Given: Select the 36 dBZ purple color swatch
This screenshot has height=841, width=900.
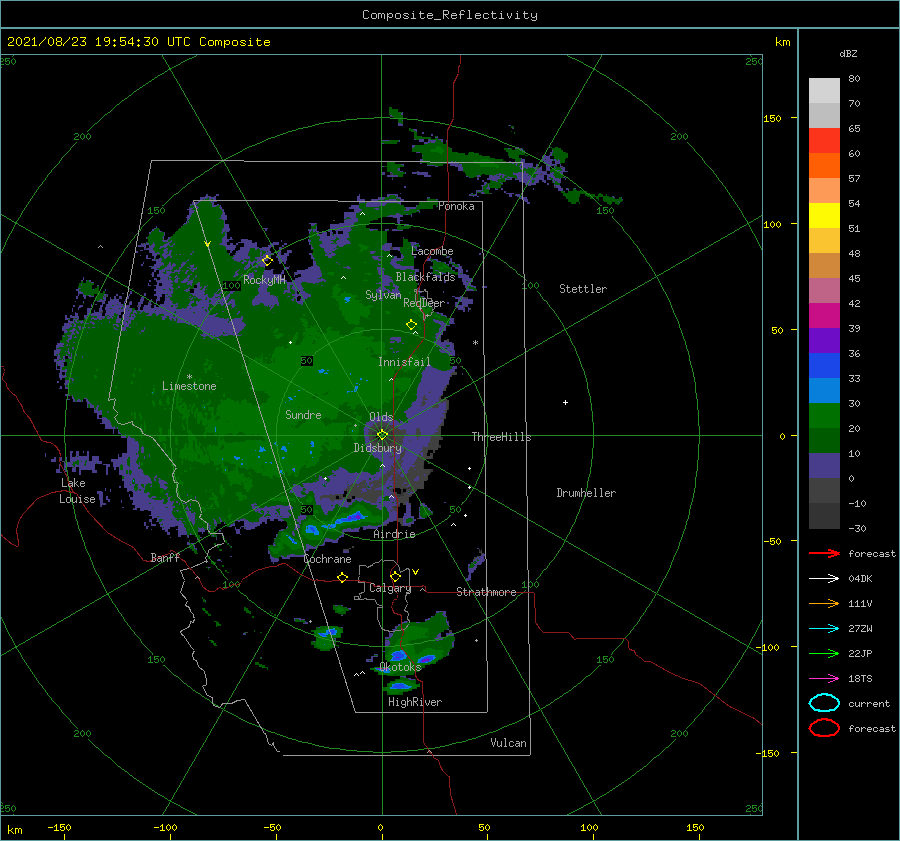Looking at the screenshot, I should coord(824,340).
